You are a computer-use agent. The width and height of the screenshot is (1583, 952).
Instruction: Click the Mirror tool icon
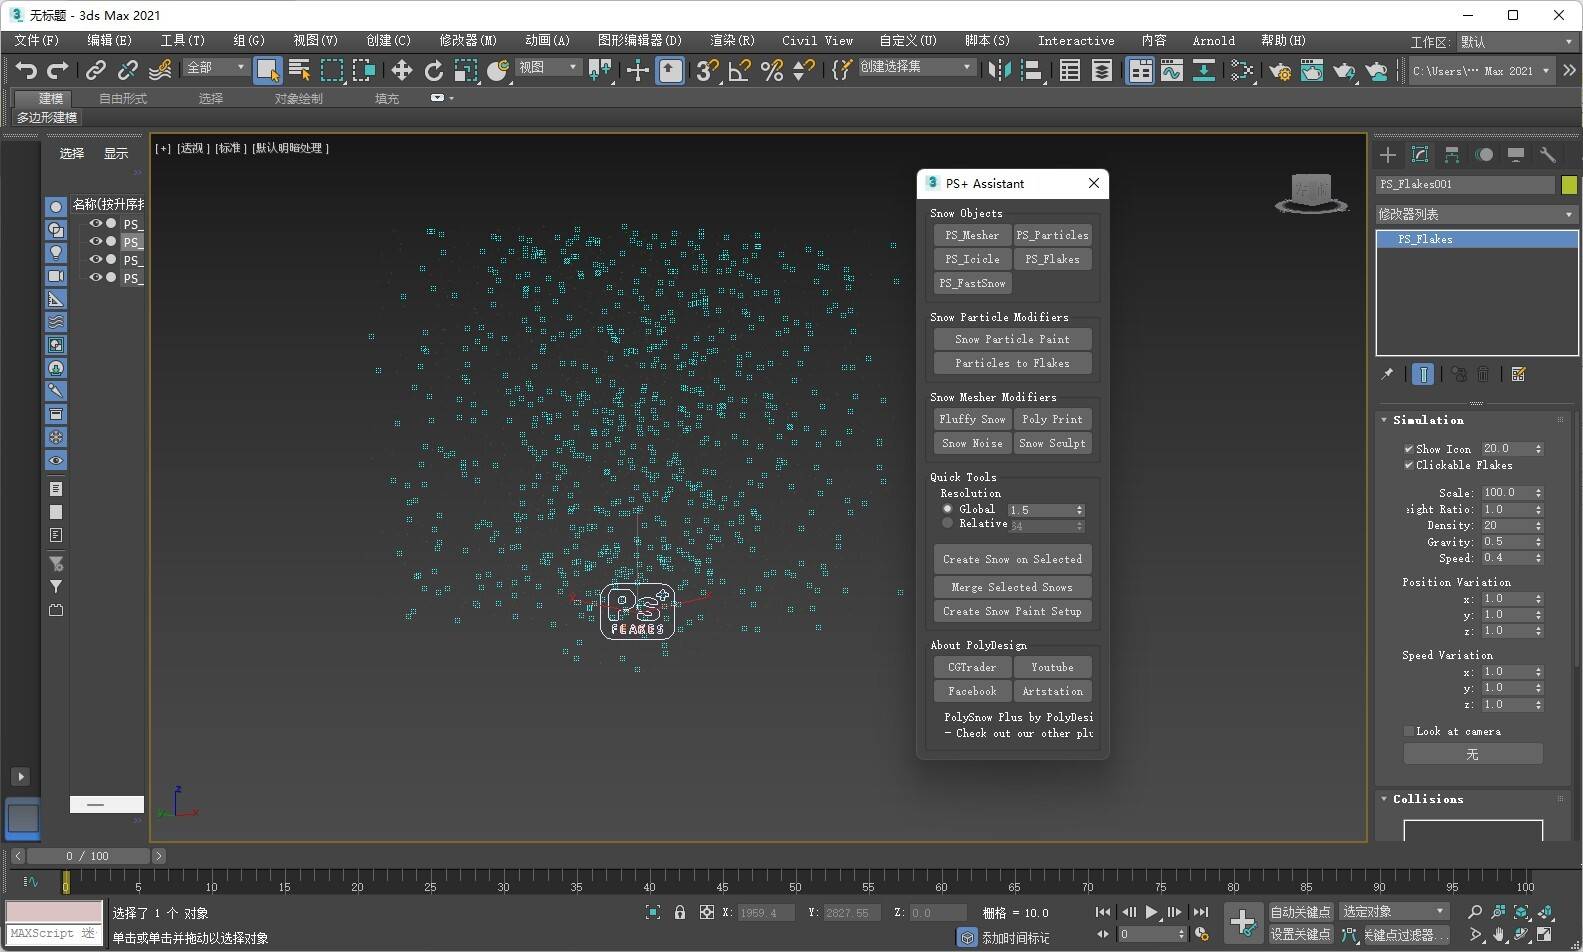tap(998, 70)
